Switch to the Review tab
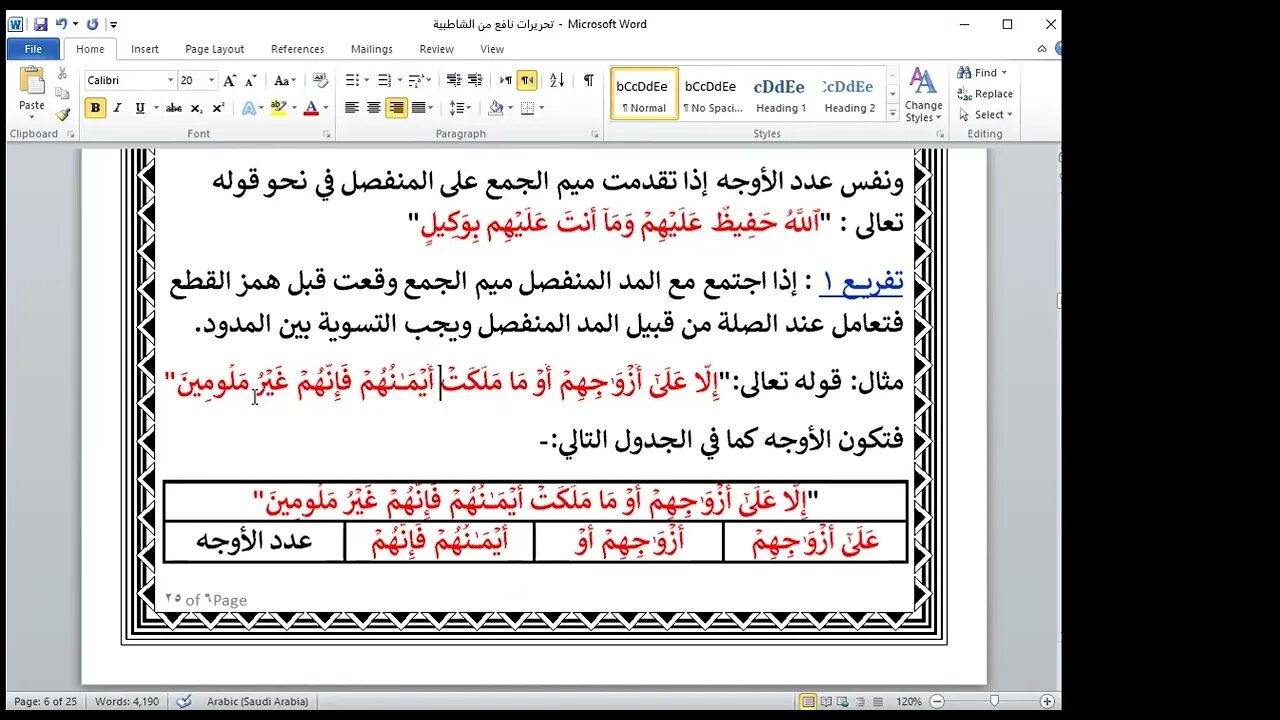 tap(437, 49)
